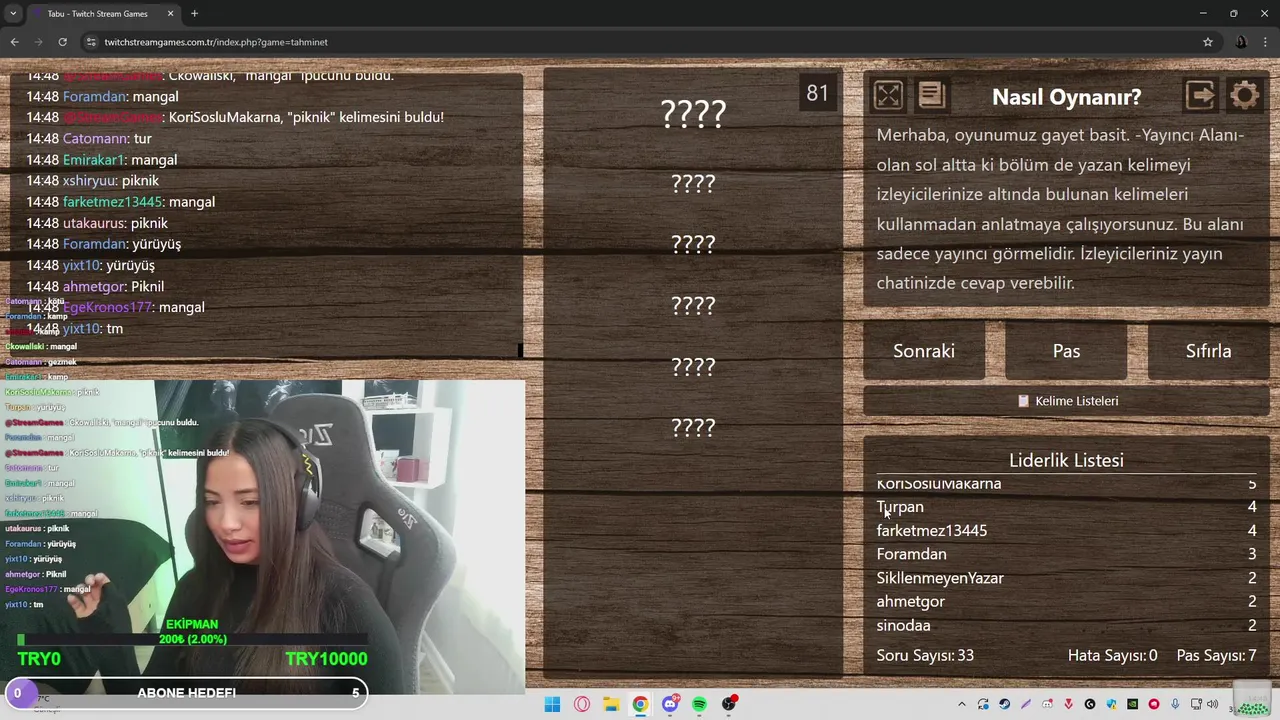Click the microphone tray icon
This screenshot has width=1280, height=720.
(1175, 704)
